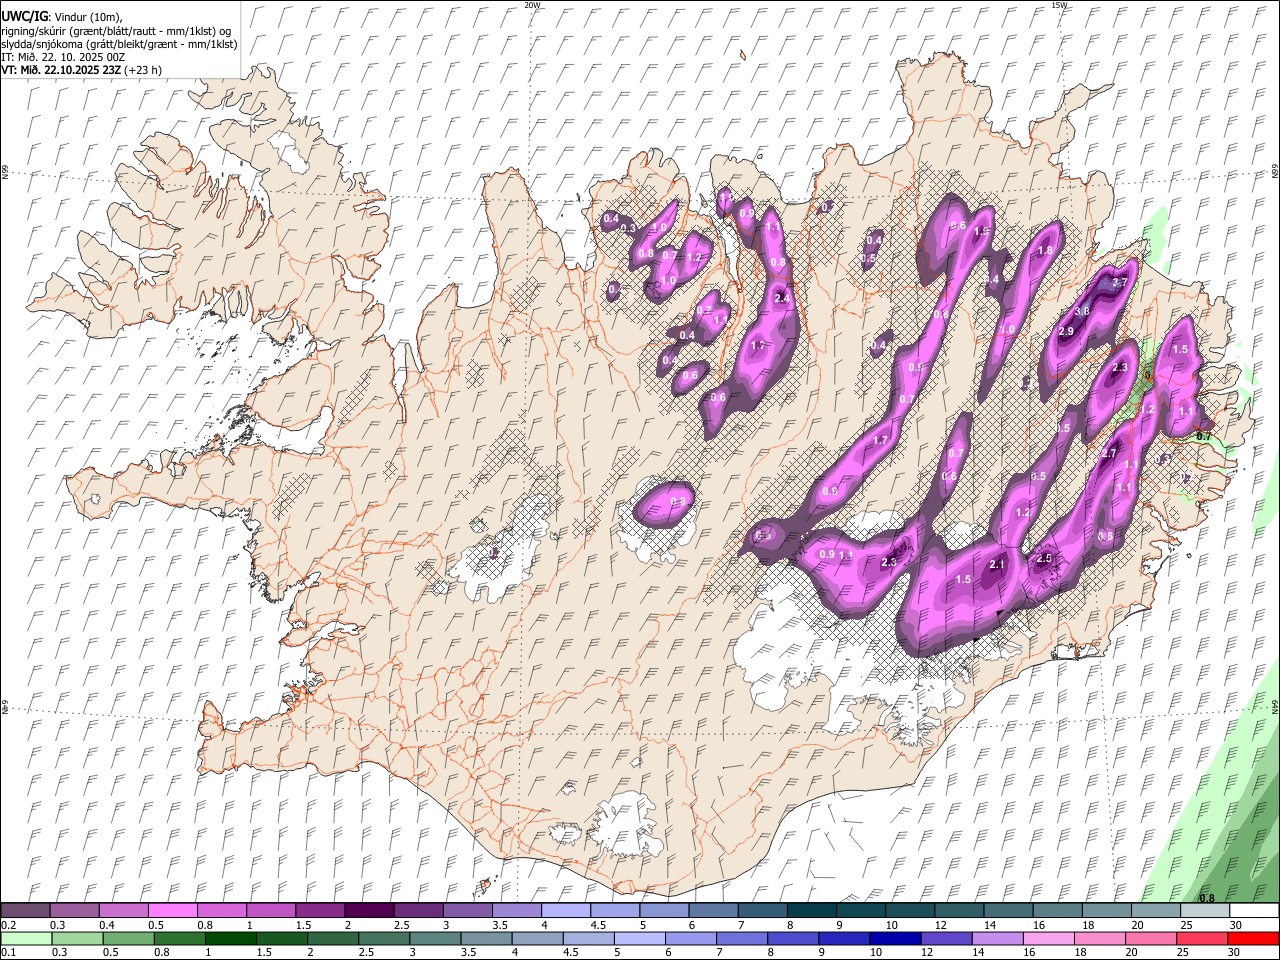Click the "15W" longitude label at top
1280x960 pixels.
tap(1059, 5)
